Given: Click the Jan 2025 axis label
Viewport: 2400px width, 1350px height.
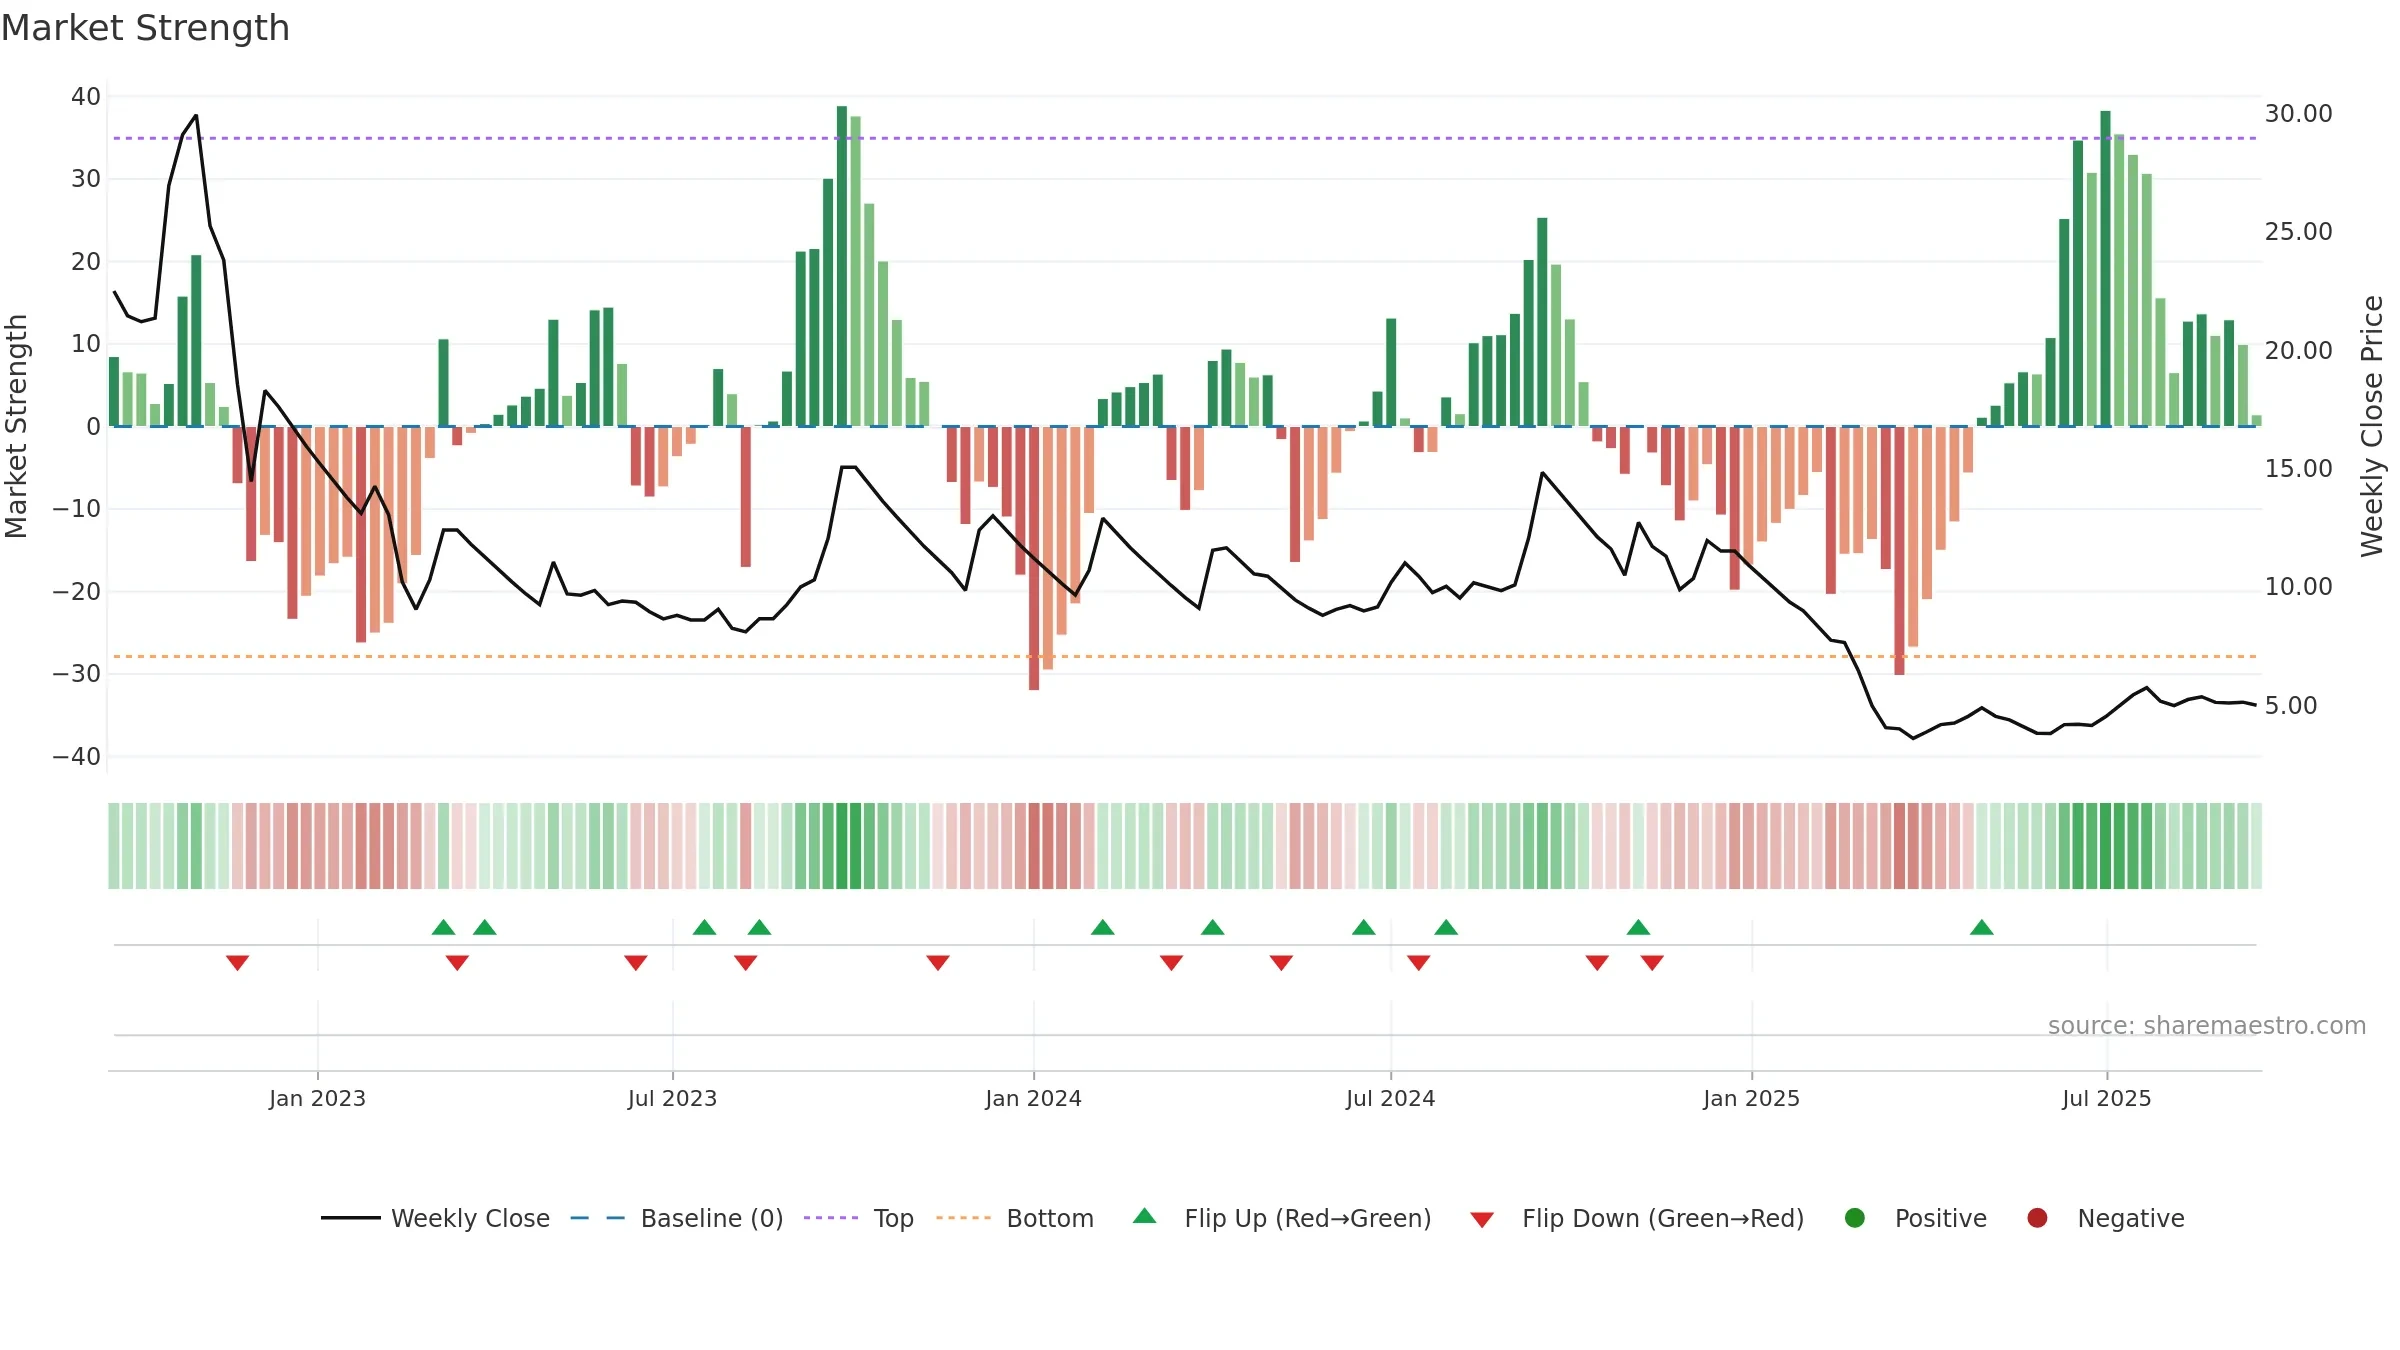Looking at the screenshot, I should point(1751,1098).
